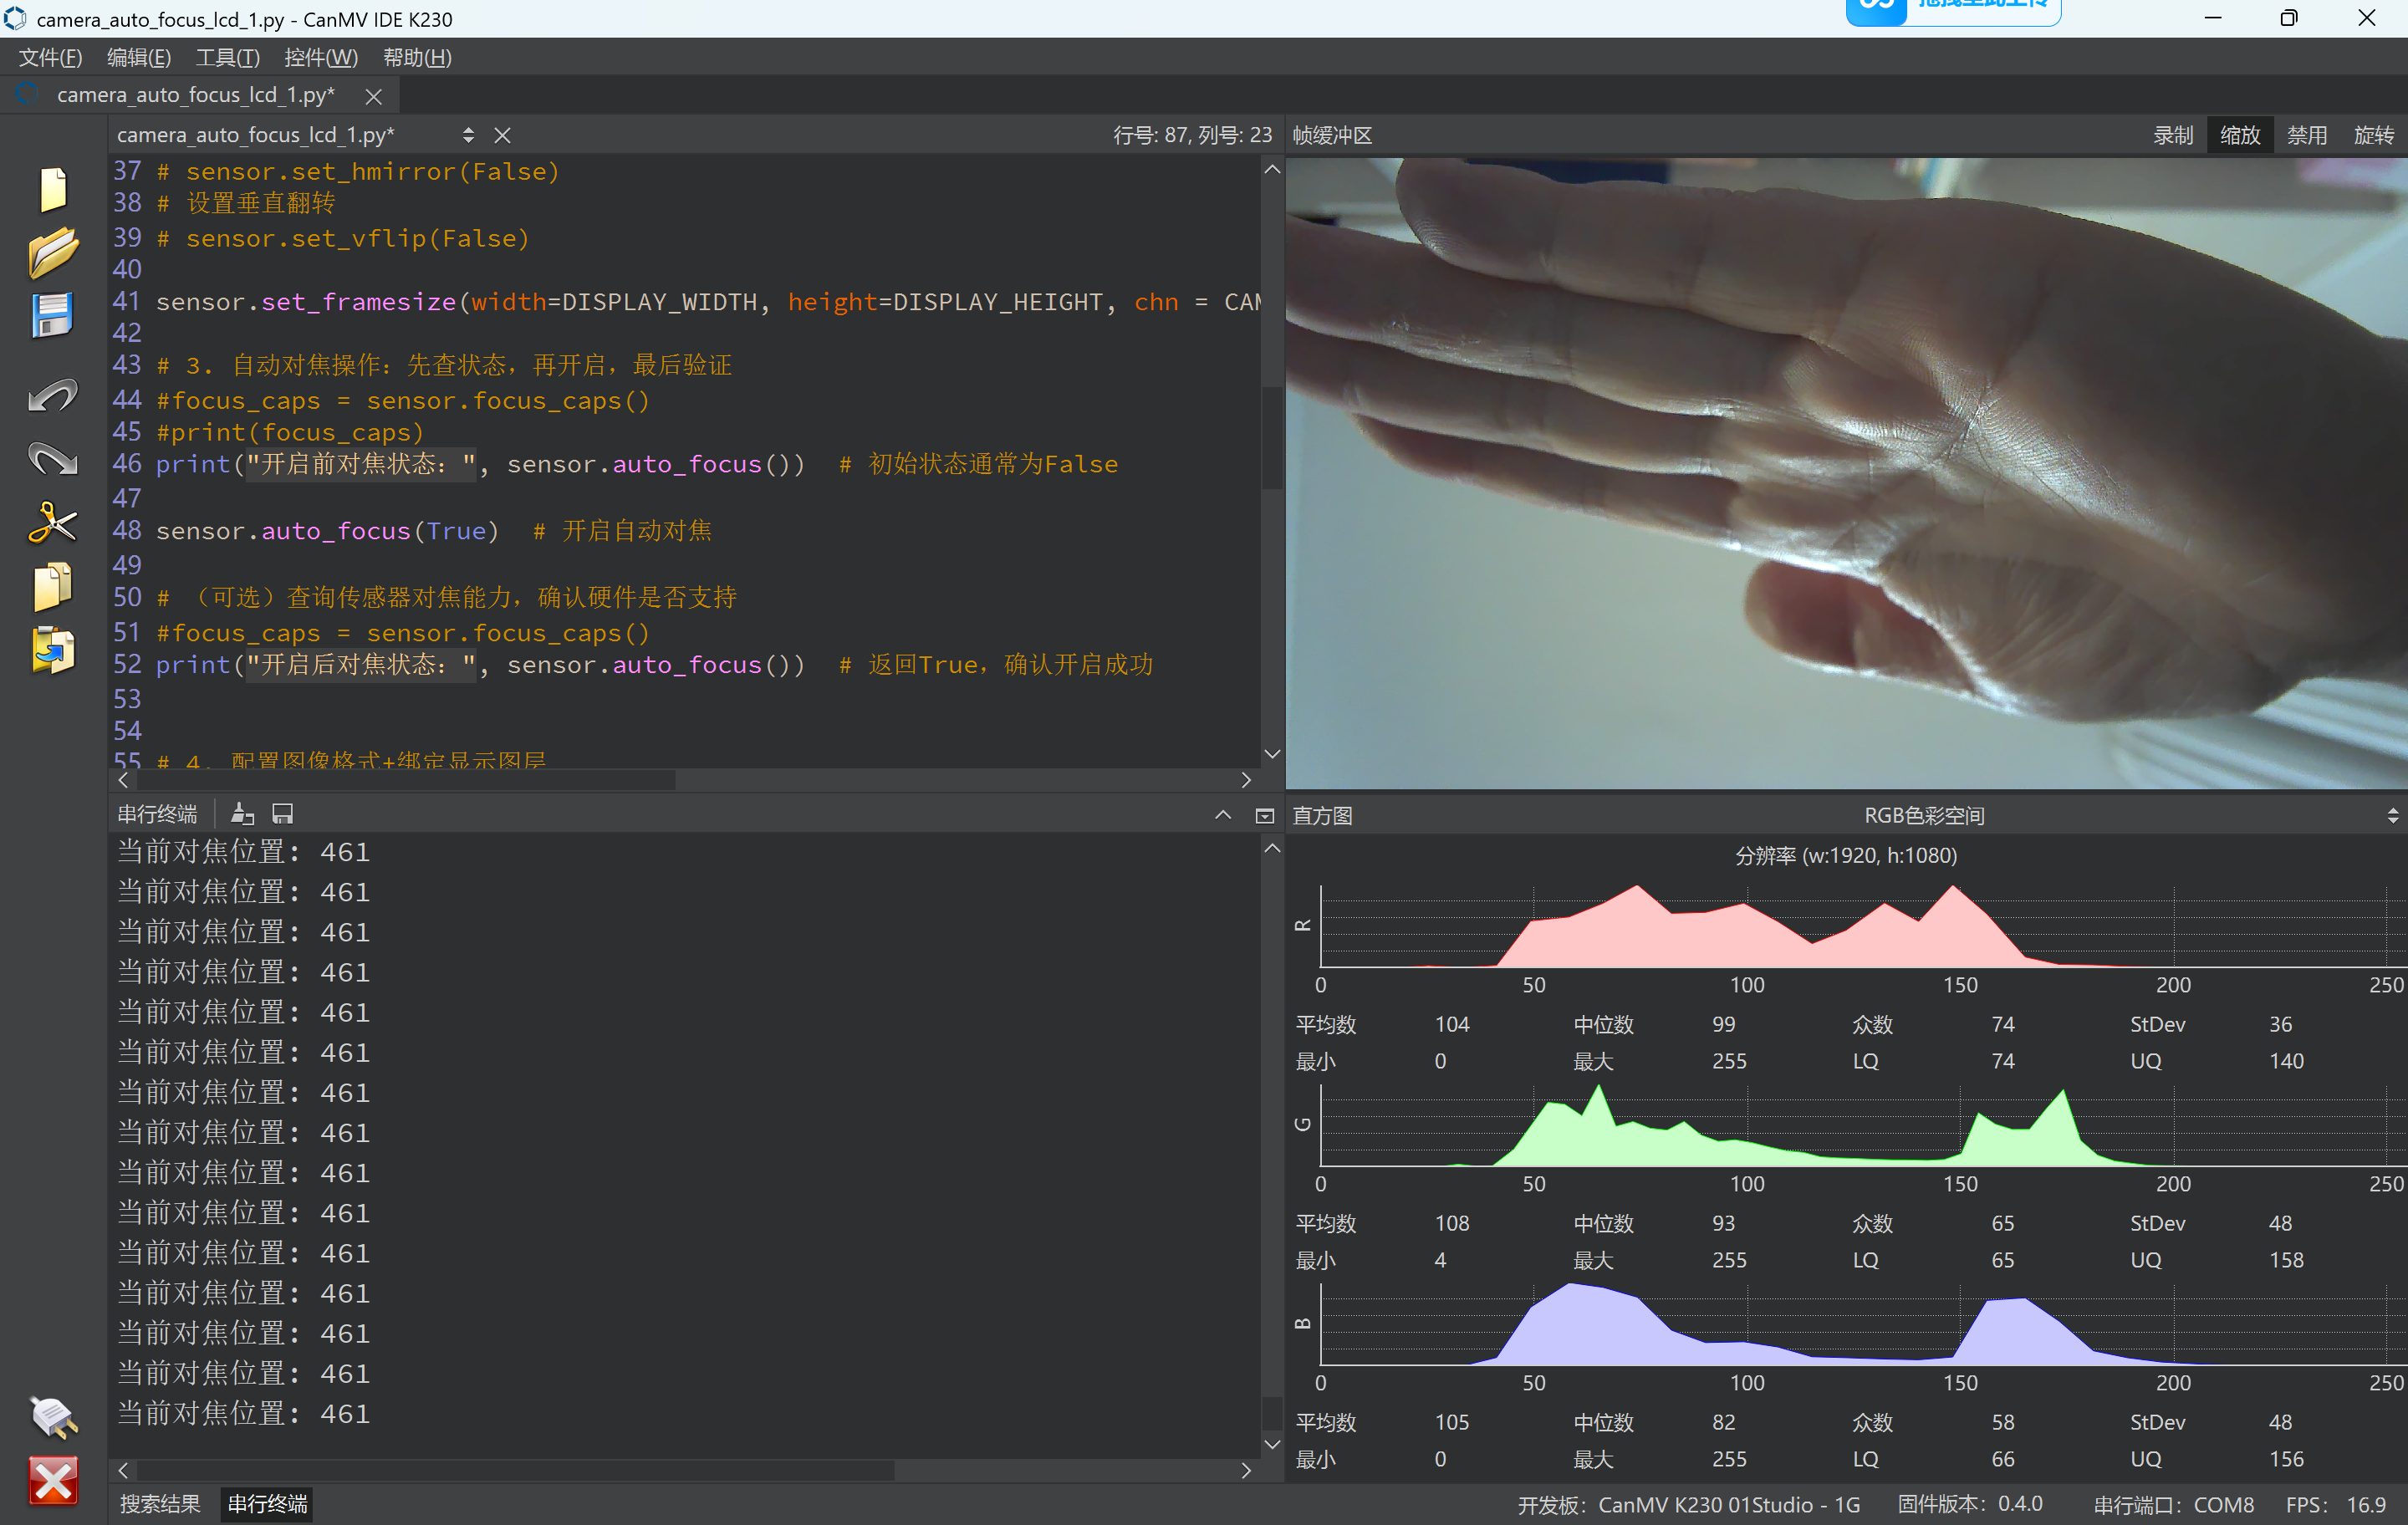Collapse the serial terminal panel chevron
This screenshot has height=1525, width=2408.
tap(1222, 815)
